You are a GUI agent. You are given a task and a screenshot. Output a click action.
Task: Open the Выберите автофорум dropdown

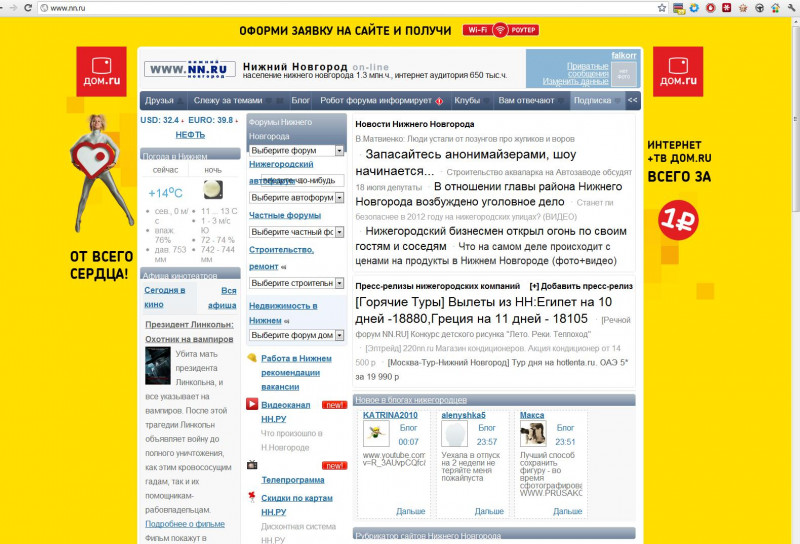pyautogui.click(x=296, y=197)
